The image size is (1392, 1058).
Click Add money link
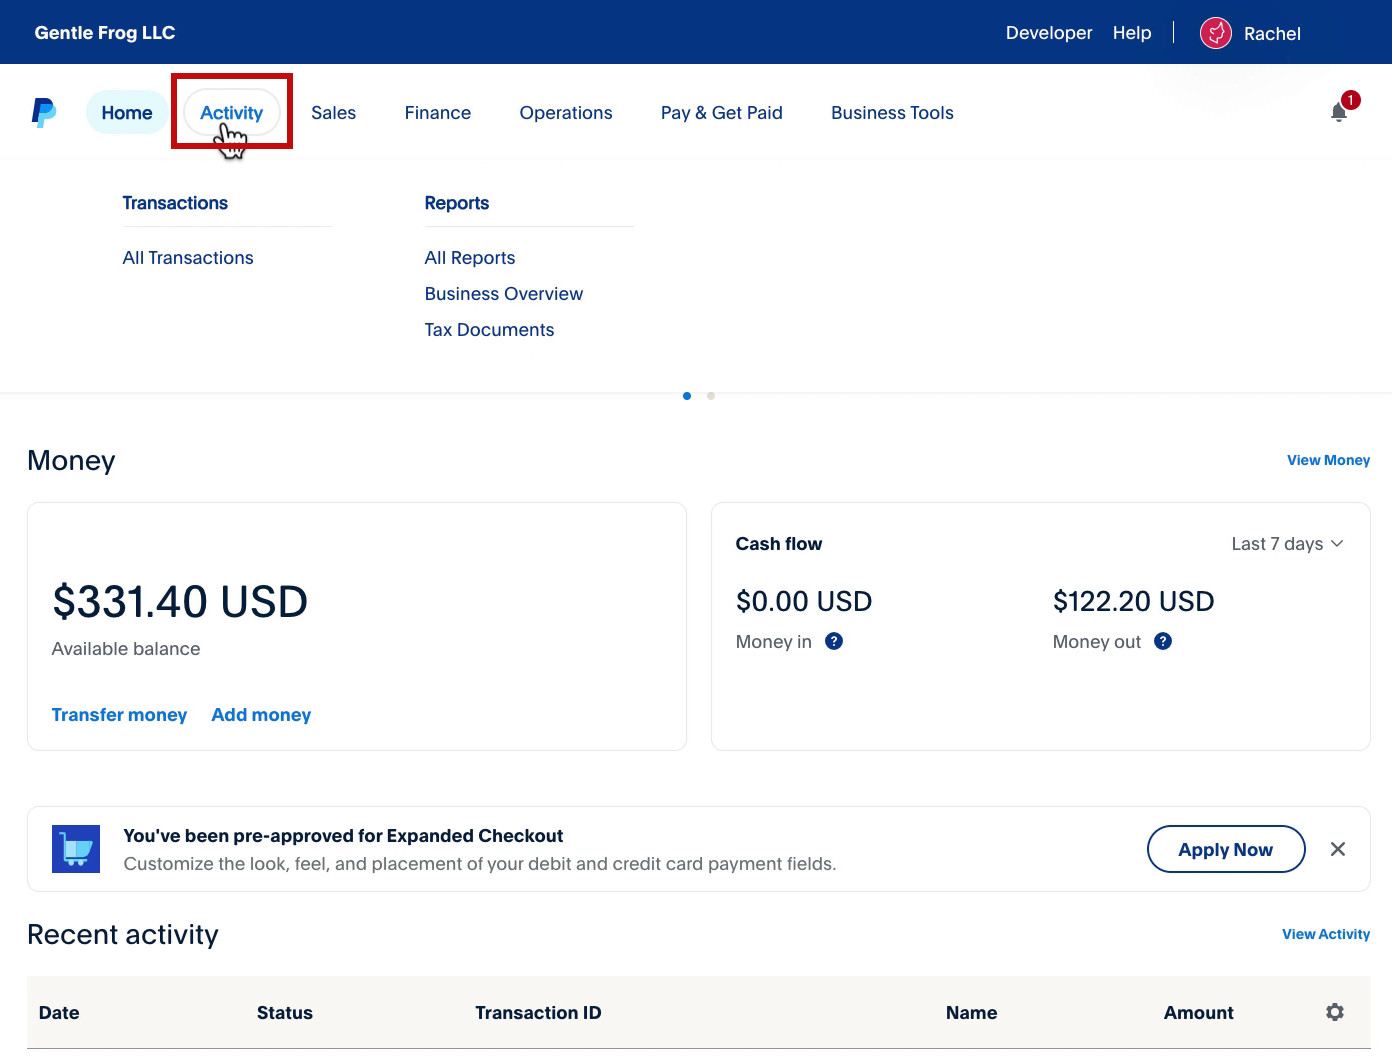click(261, 715)
